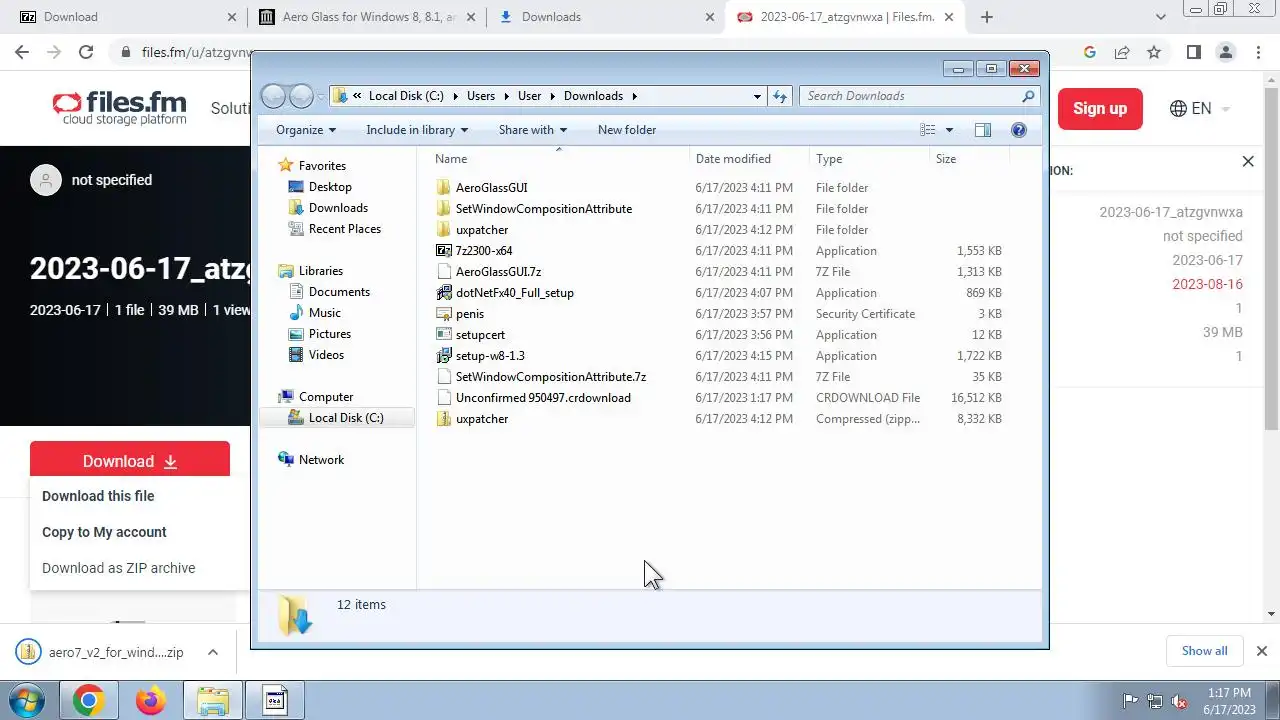
Task: Open the view options dropdown arrow
Action: tap(949, 130)
